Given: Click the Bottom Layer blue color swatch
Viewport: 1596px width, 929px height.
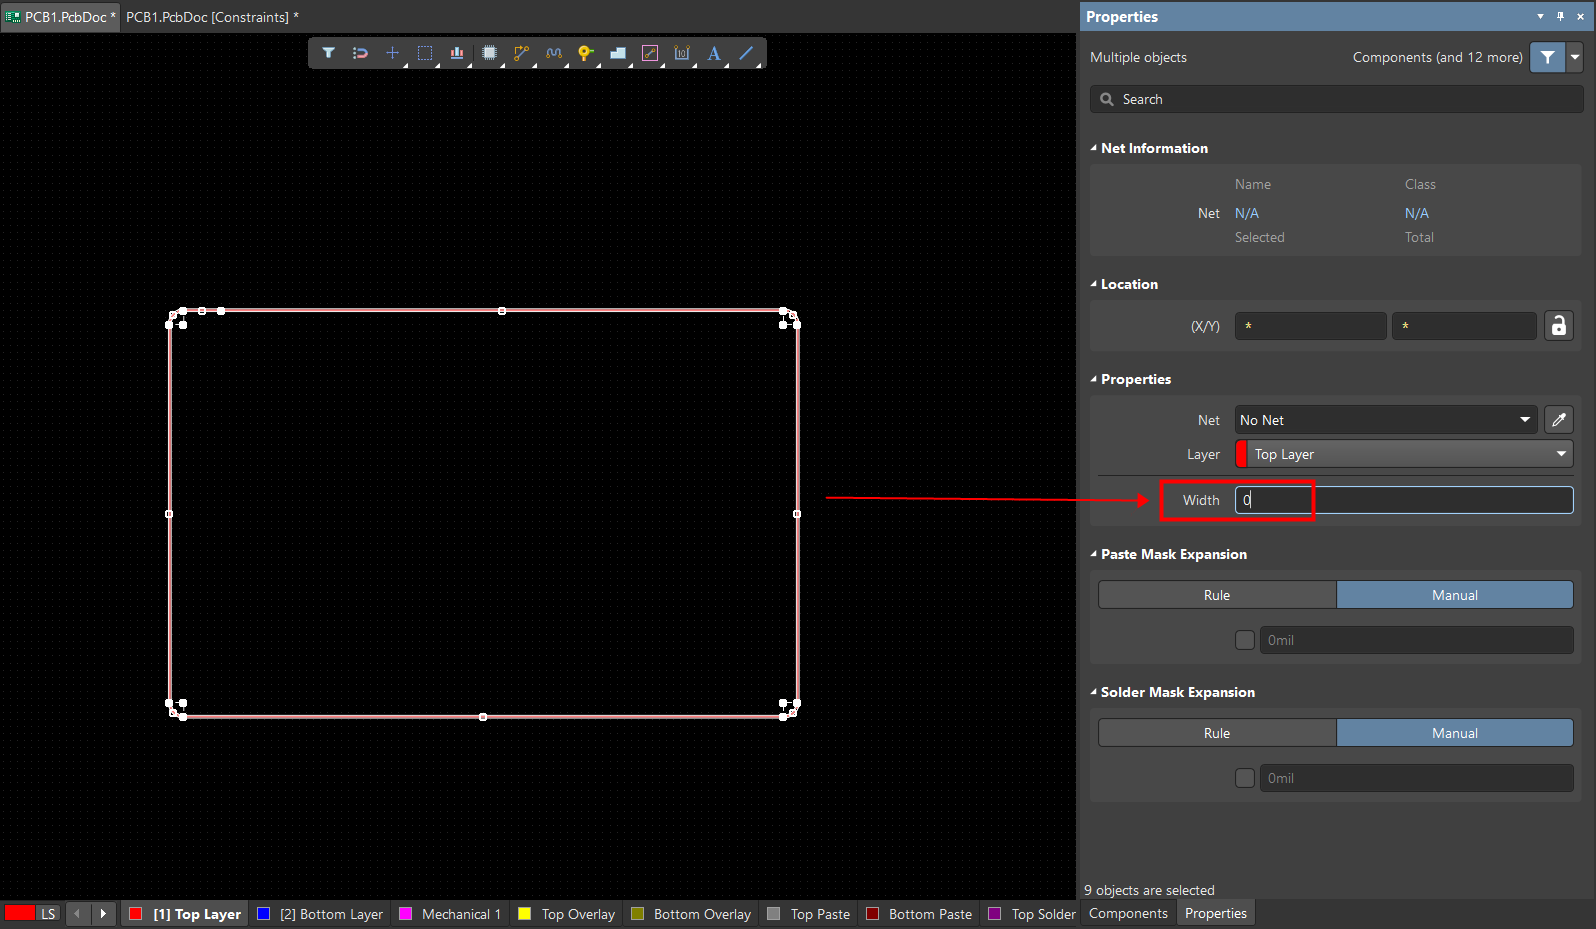Looking at the screenshot, I should [x=264, y=914].
